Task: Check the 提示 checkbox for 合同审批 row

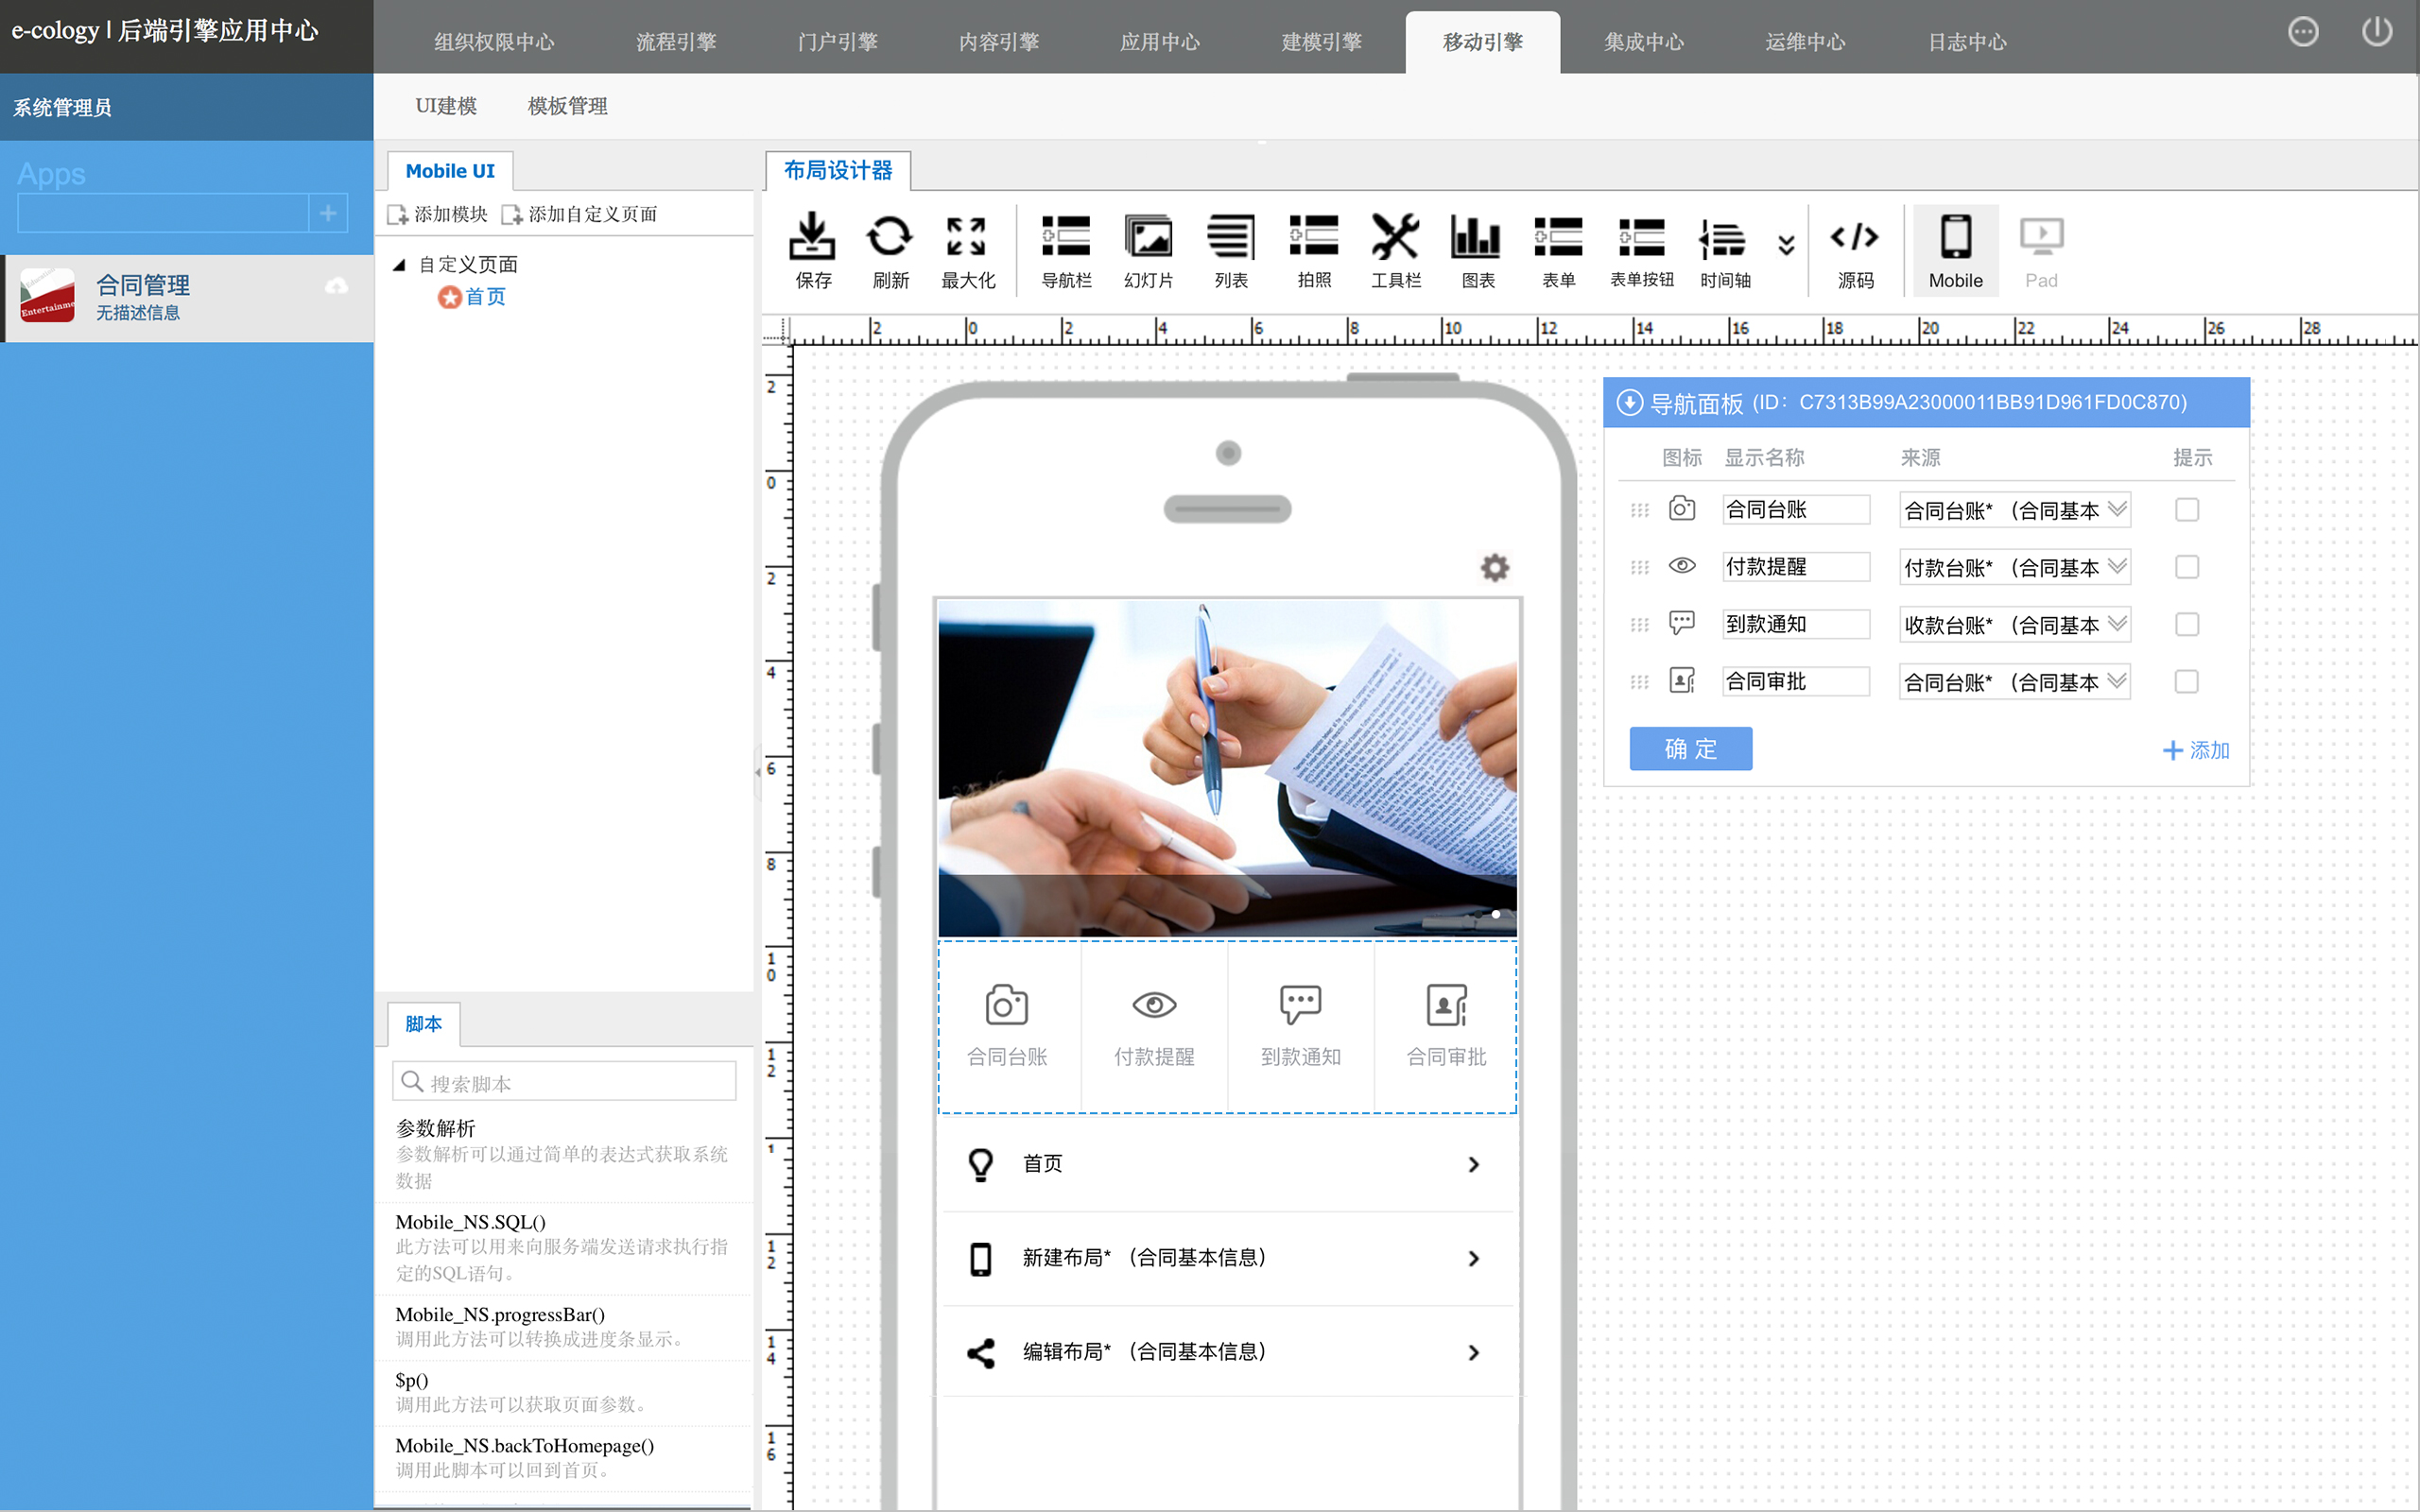Action: (x=2186, y=682)
